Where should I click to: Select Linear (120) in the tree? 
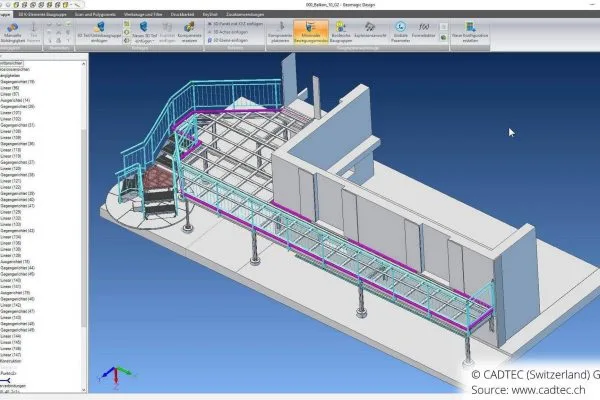[x=11, y=168]
